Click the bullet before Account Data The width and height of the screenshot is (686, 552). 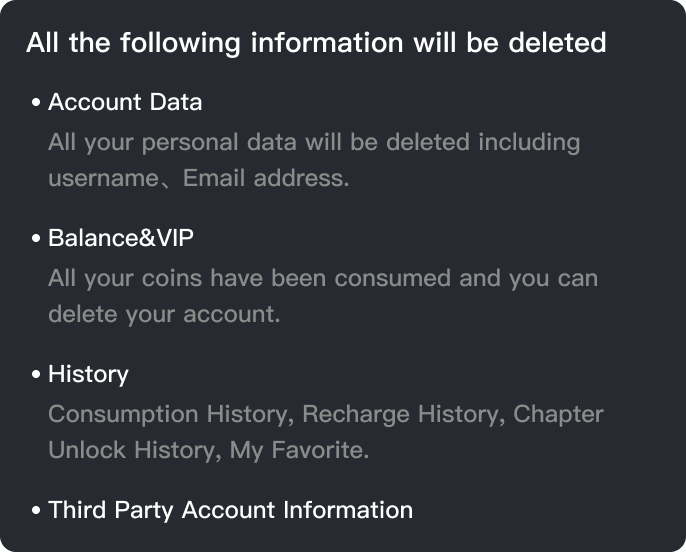click(x=36, y=103)
